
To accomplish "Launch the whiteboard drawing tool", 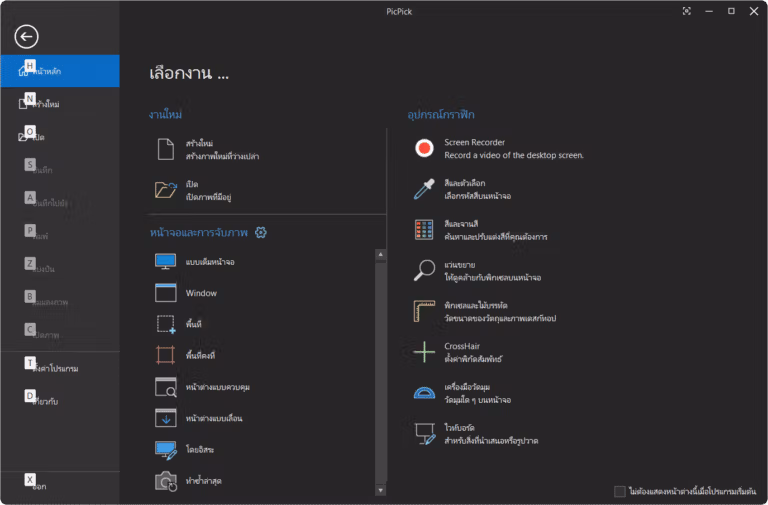I will 476,434.
